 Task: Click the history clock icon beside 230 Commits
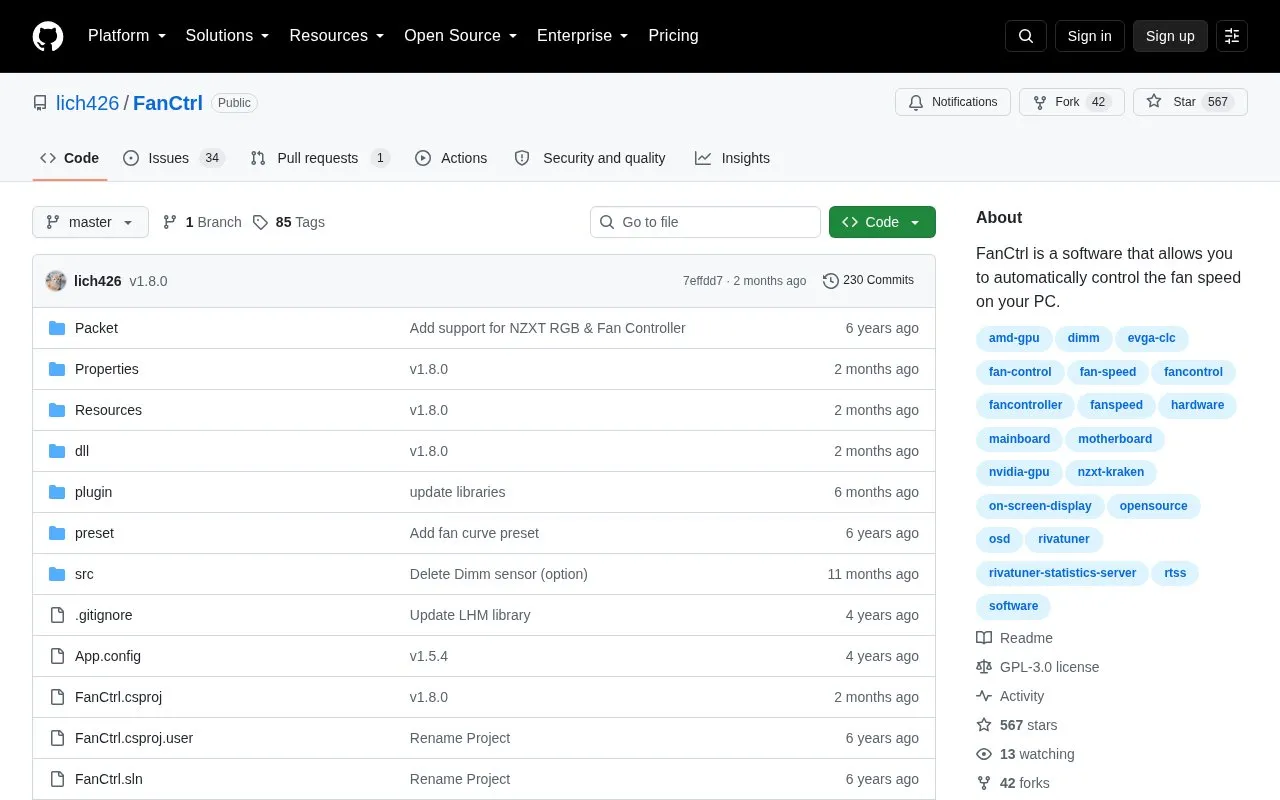click(x=831, y=281)
